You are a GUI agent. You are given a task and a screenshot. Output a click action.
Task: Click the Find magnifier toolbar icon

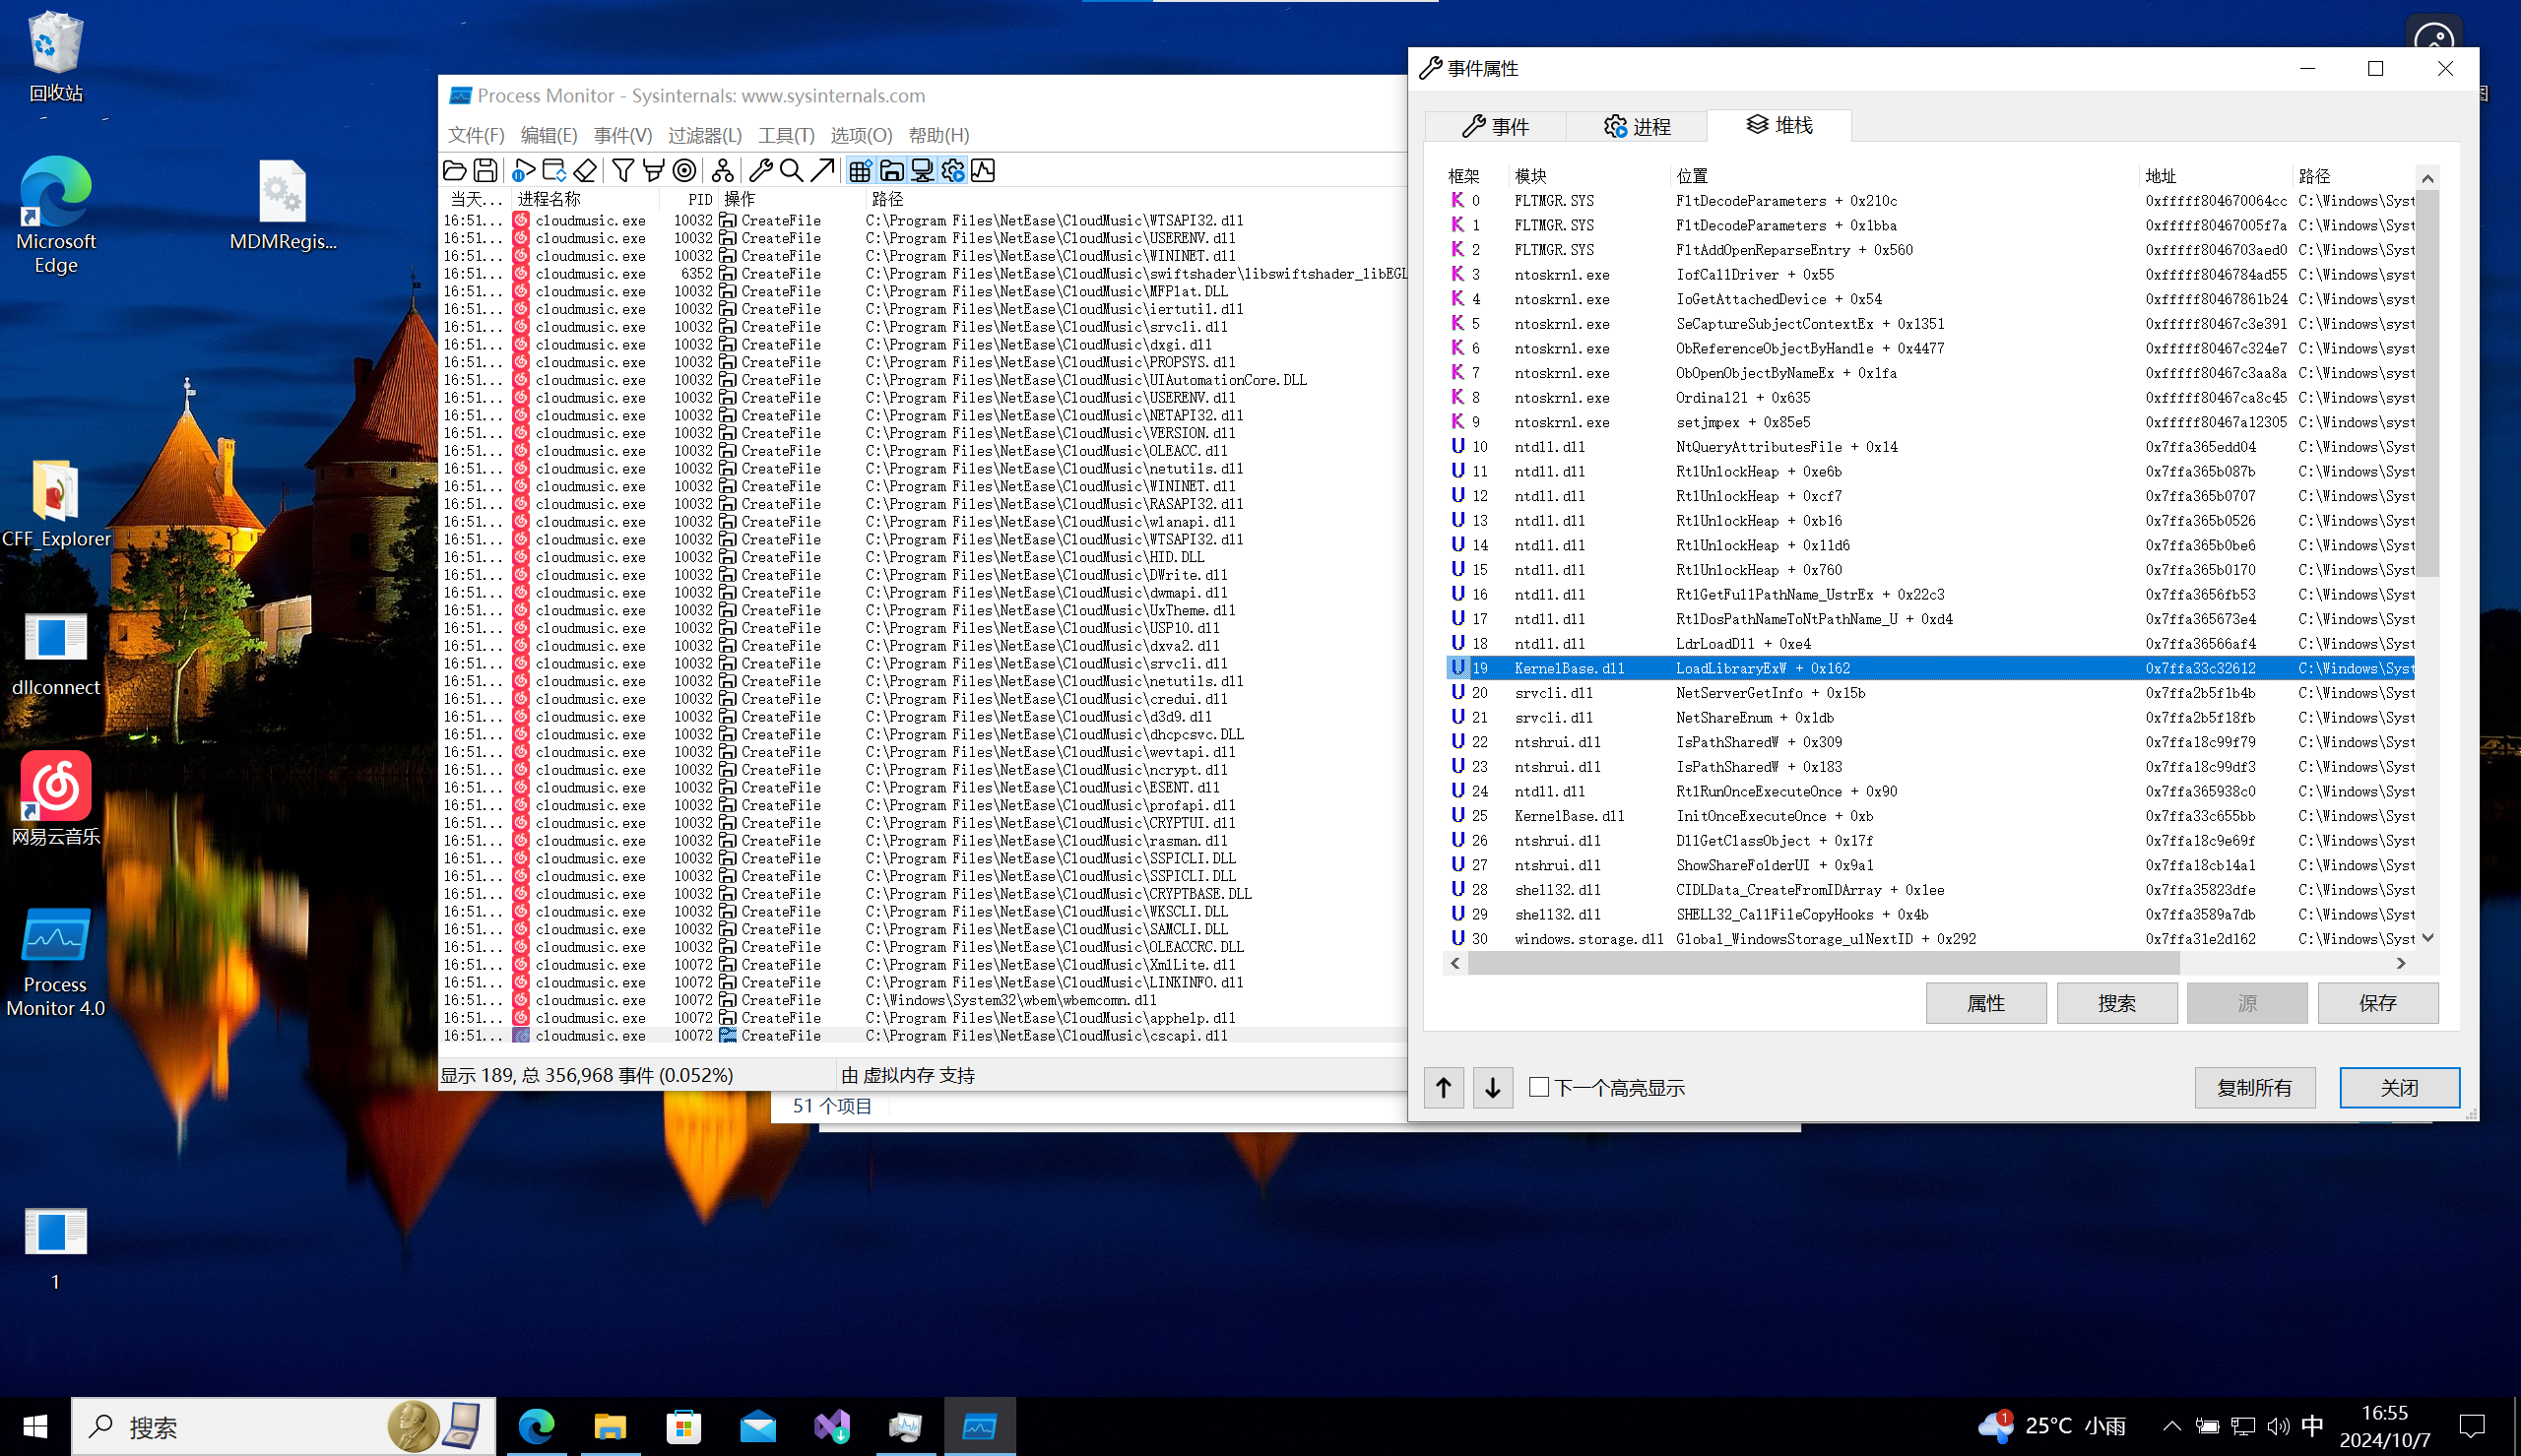[791, 171]
